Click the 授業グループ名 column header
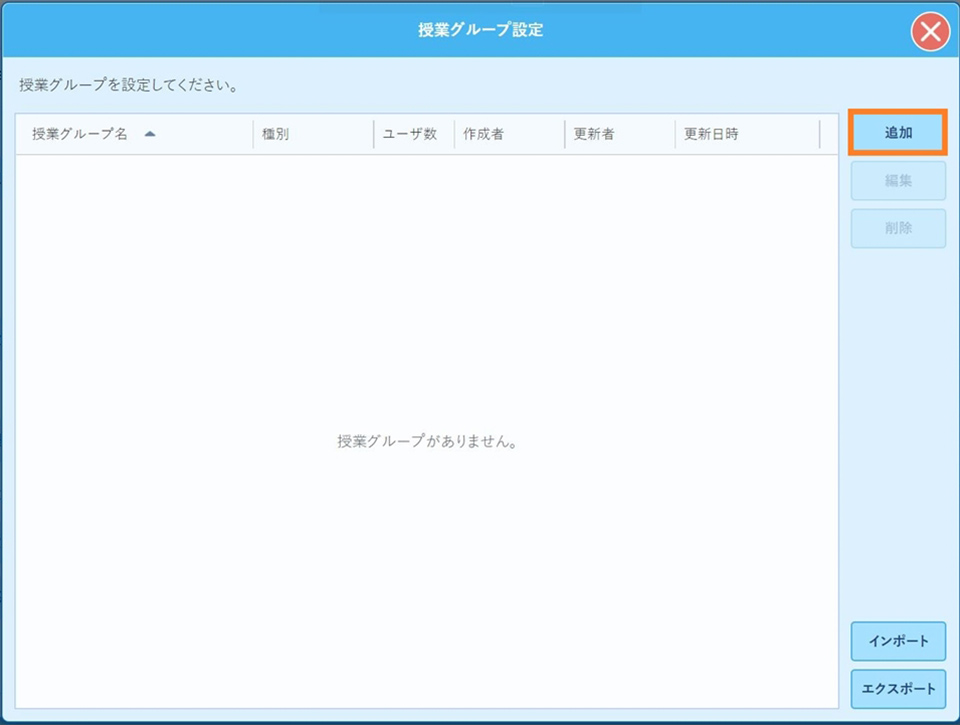This screenshot has width=960, height=725. pos(80,134)
